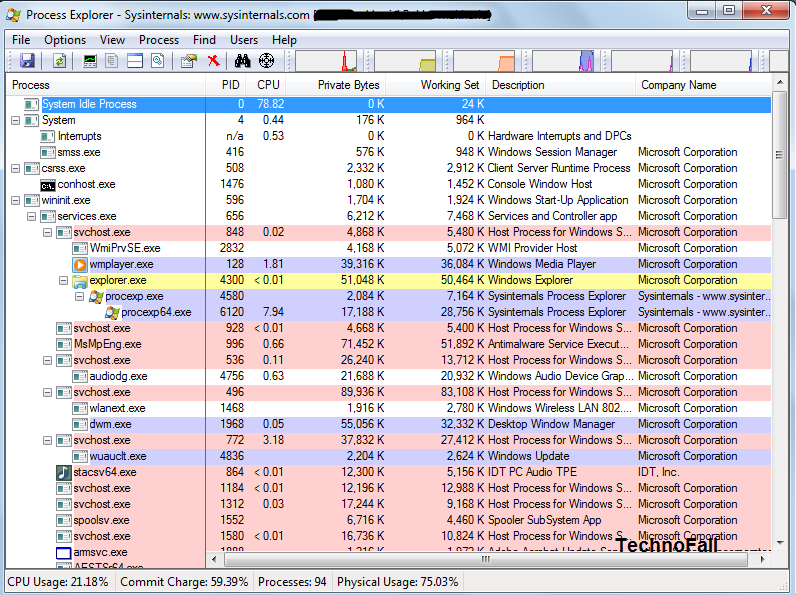This screenshot has height=595, width=796.
Task: Click 'CPU Usage: 21.18%' in status bar
Action: pyautogui.click(x=58, y=582)
